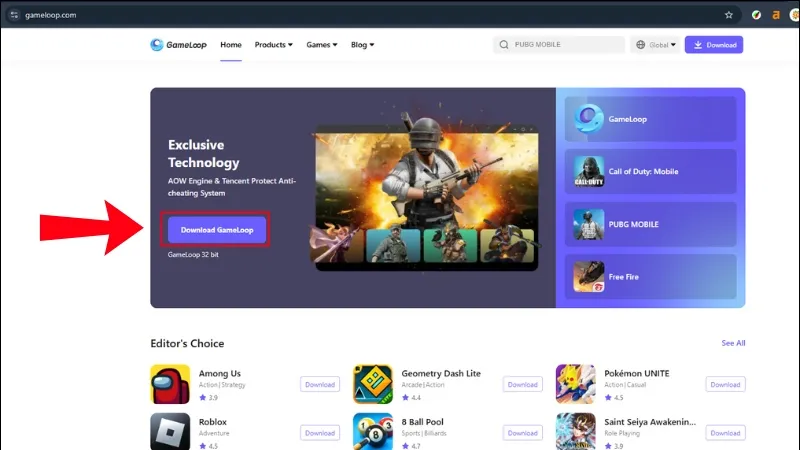Open the Home tab
This screenshot has width=800, height=450.
(x=231, y=45)
